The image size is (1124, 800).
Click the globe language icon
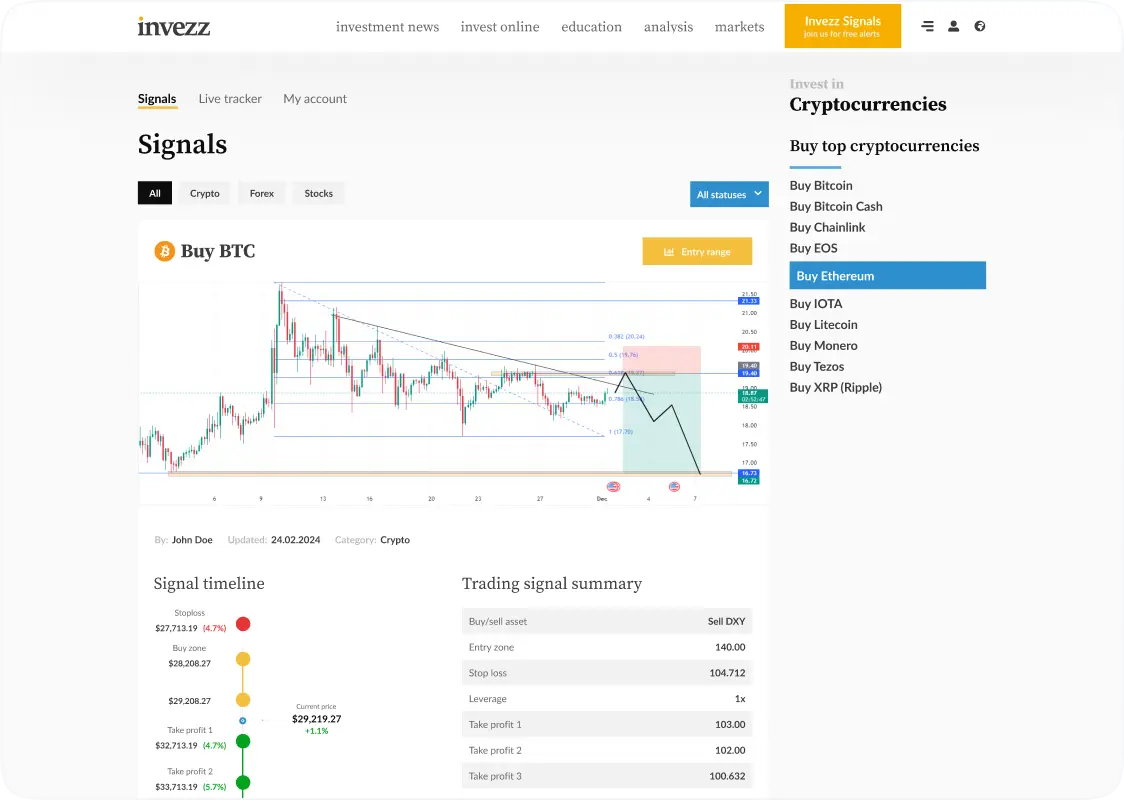click(980, 27)
